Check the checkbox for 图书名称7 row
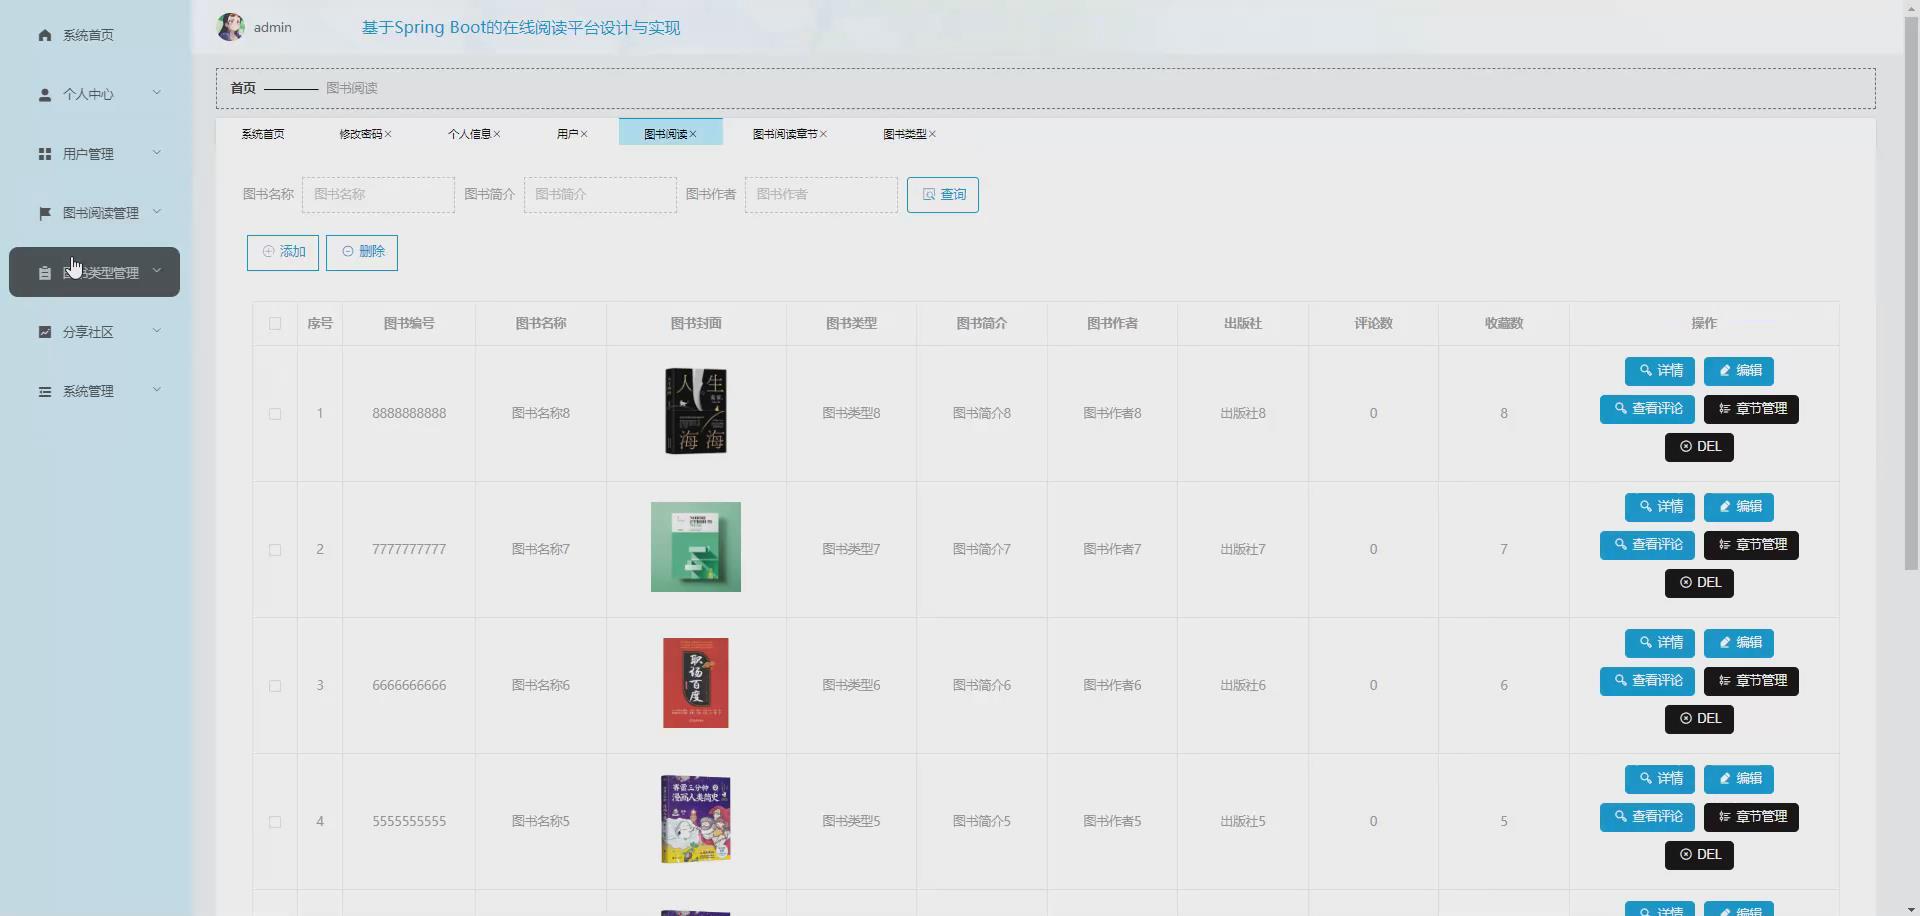This screenshot has width=1920, height=916. 275,549
